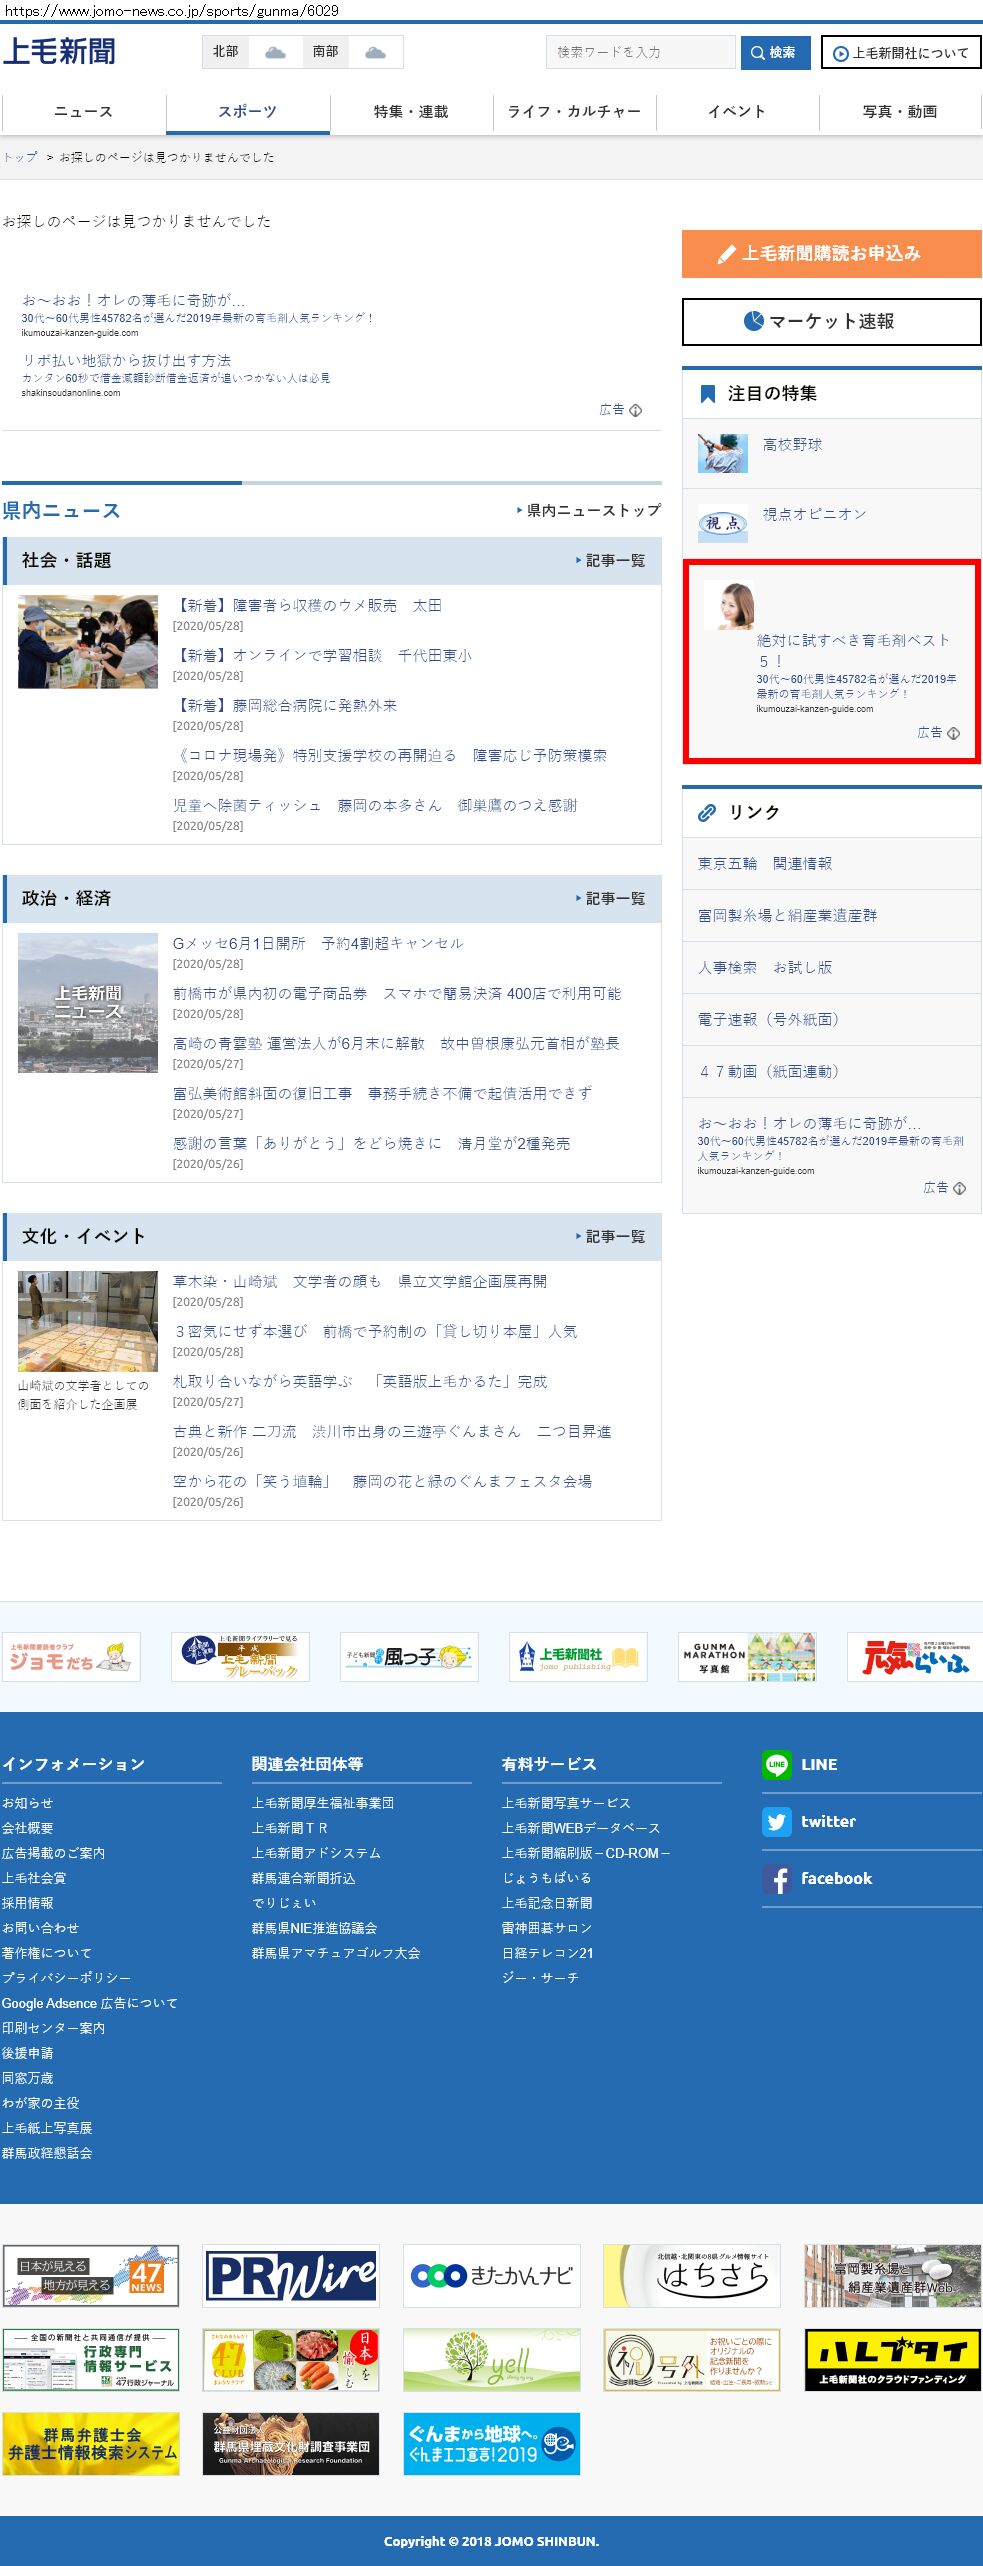
Task: Switch to the ニュース navigation tab
Action: pyautogui.click(x=83, y=111)
